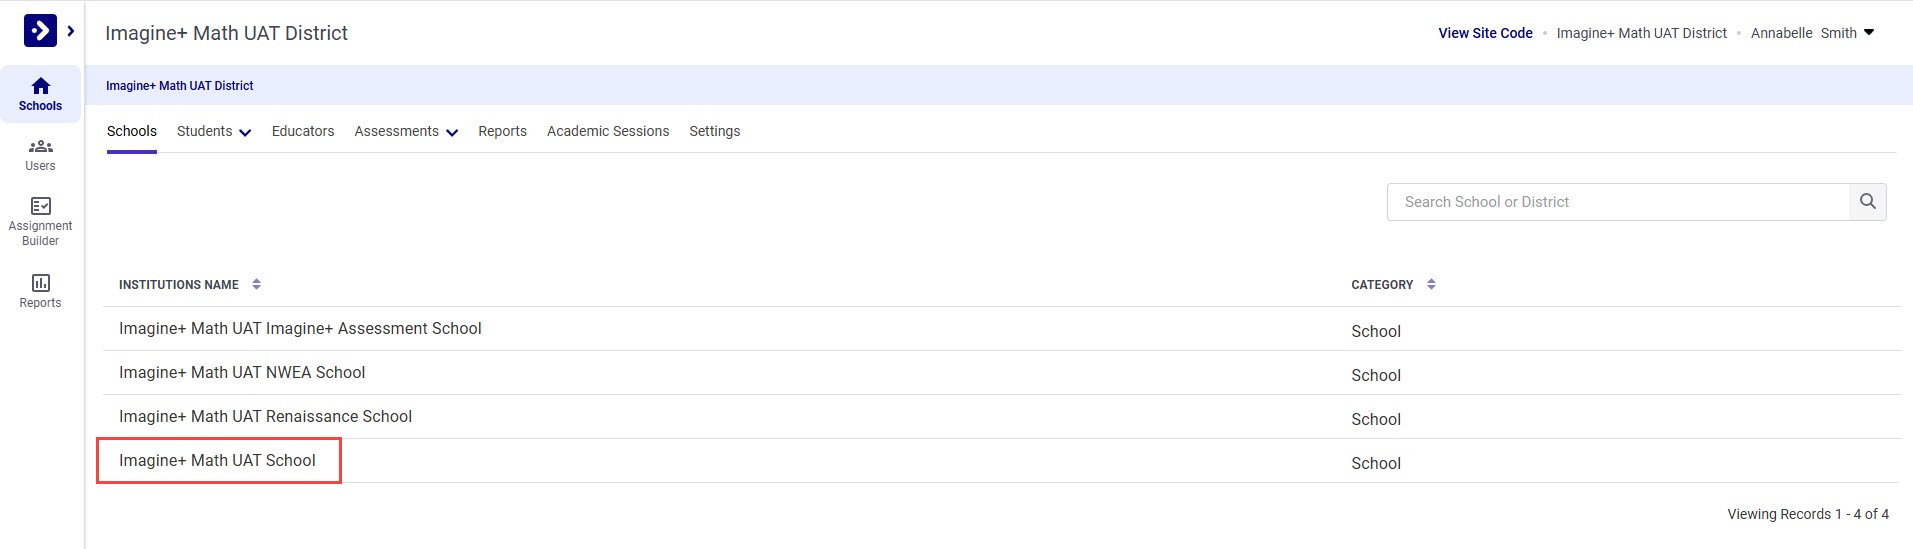Screen dimensions: 1913x549
Task: Open Users in the left sidebar
Action: click(40, 155)
